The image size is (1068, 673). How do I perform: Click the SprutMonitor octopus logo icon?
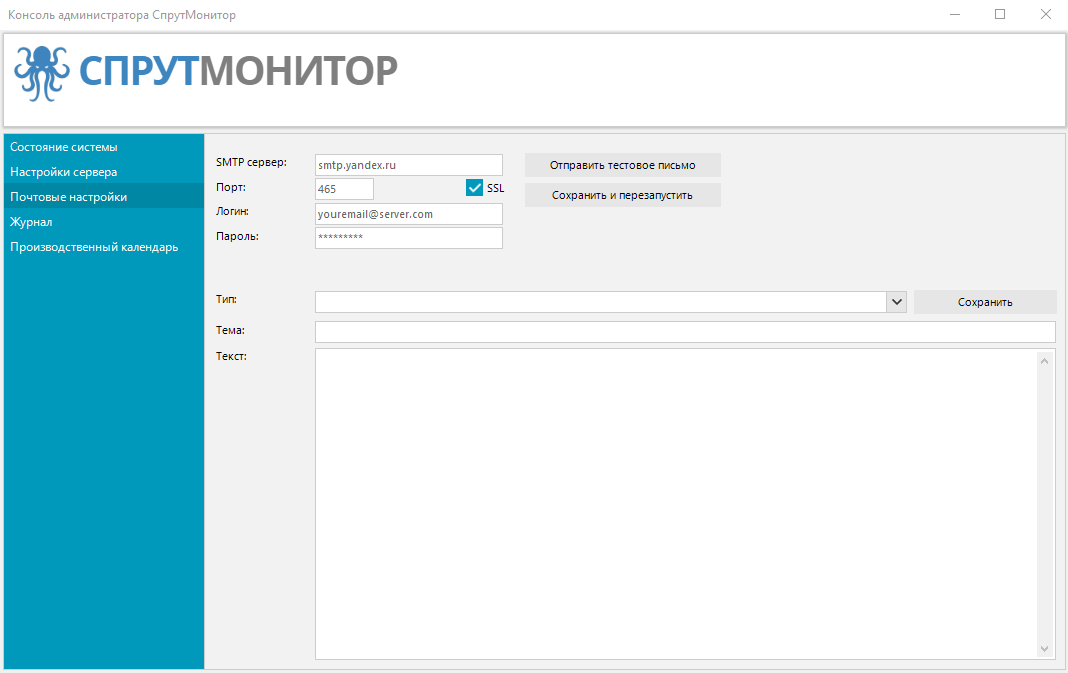[41, 73]
